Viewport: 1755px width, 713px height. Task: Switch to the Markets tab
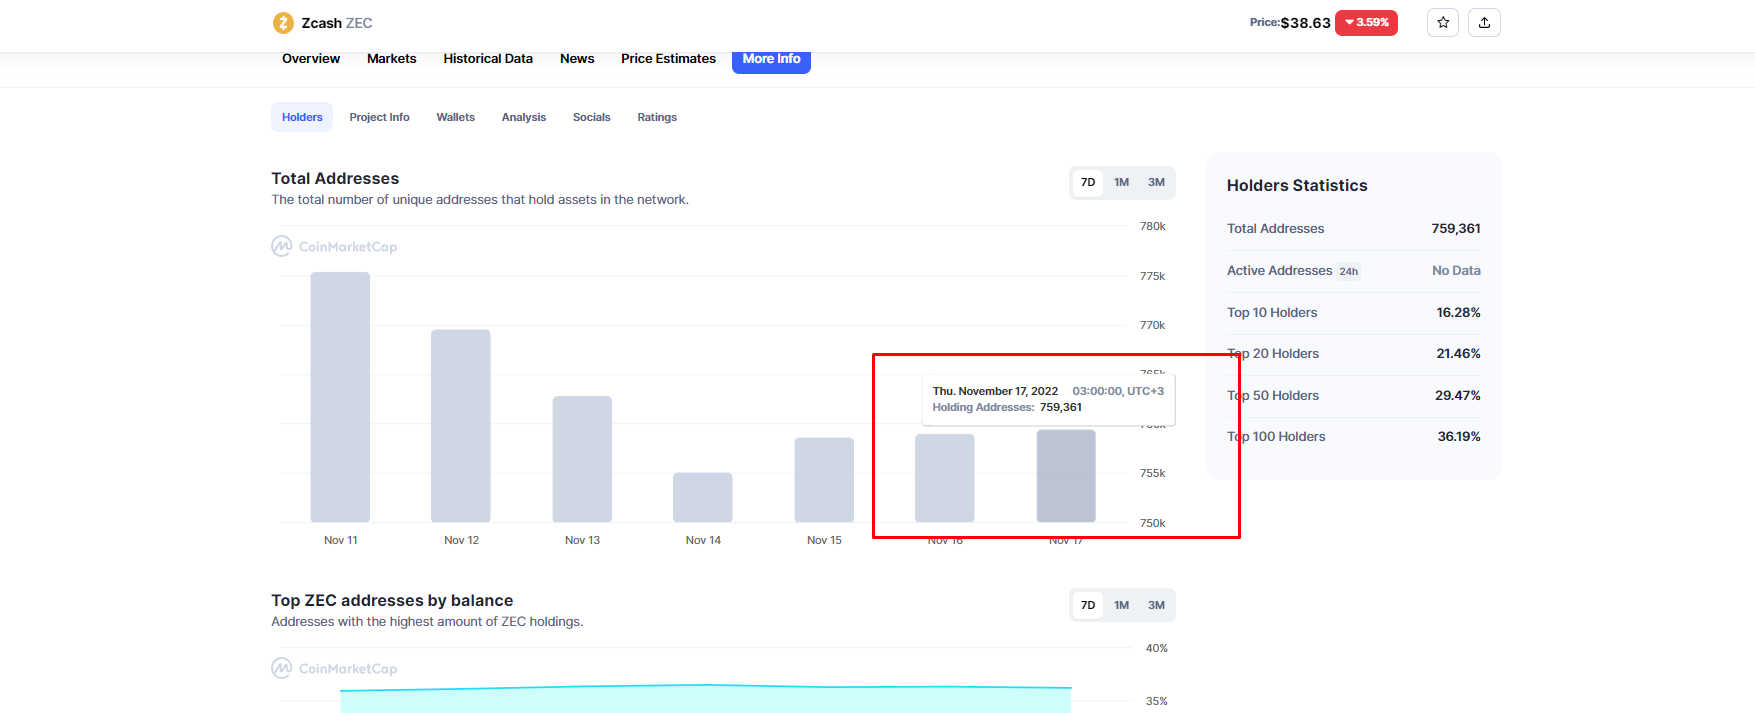391,59
